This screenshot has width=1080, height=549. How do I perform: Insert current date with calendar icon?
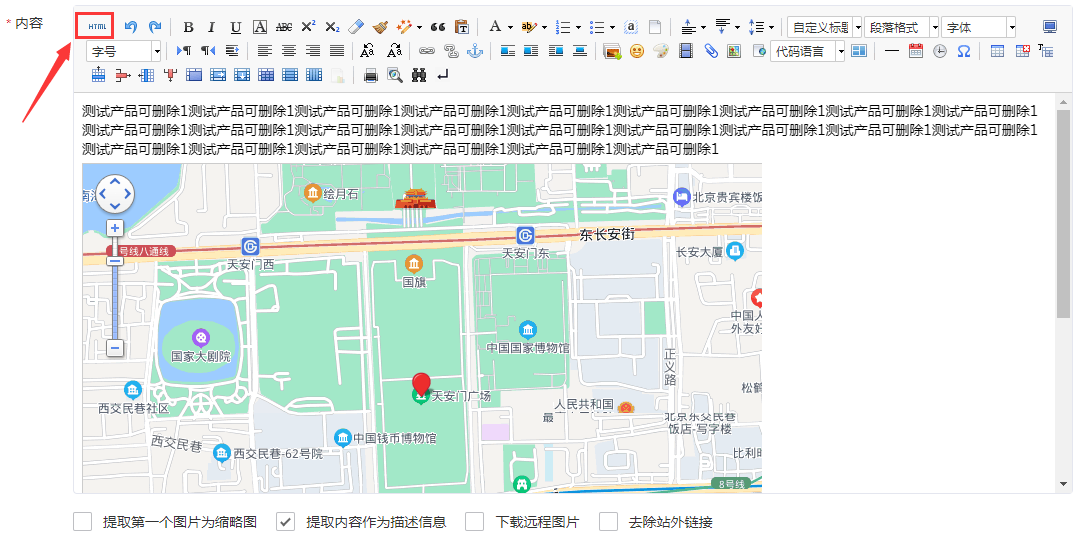click(915, 51)
